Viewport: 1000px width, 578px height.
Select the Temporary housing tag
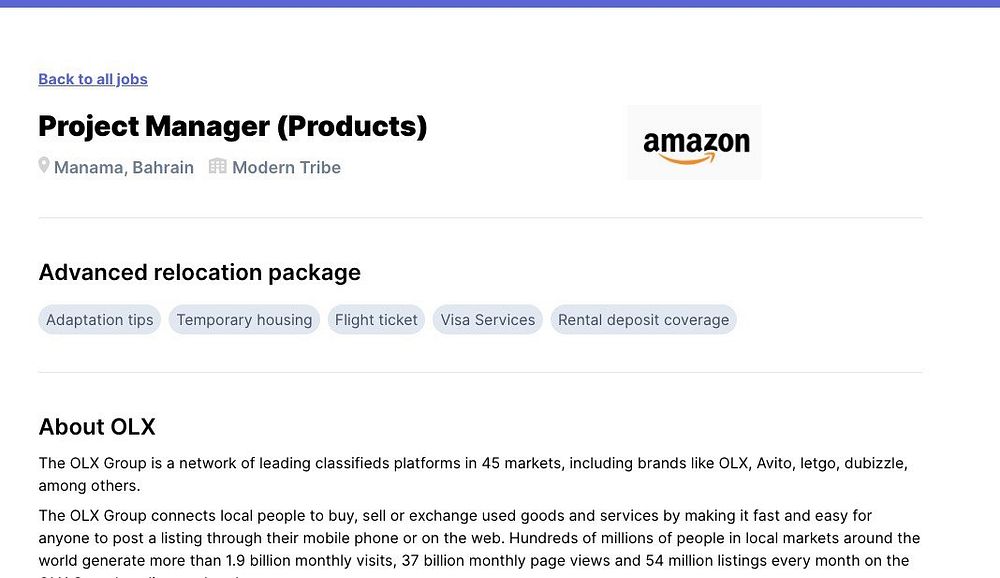[244, 320]
